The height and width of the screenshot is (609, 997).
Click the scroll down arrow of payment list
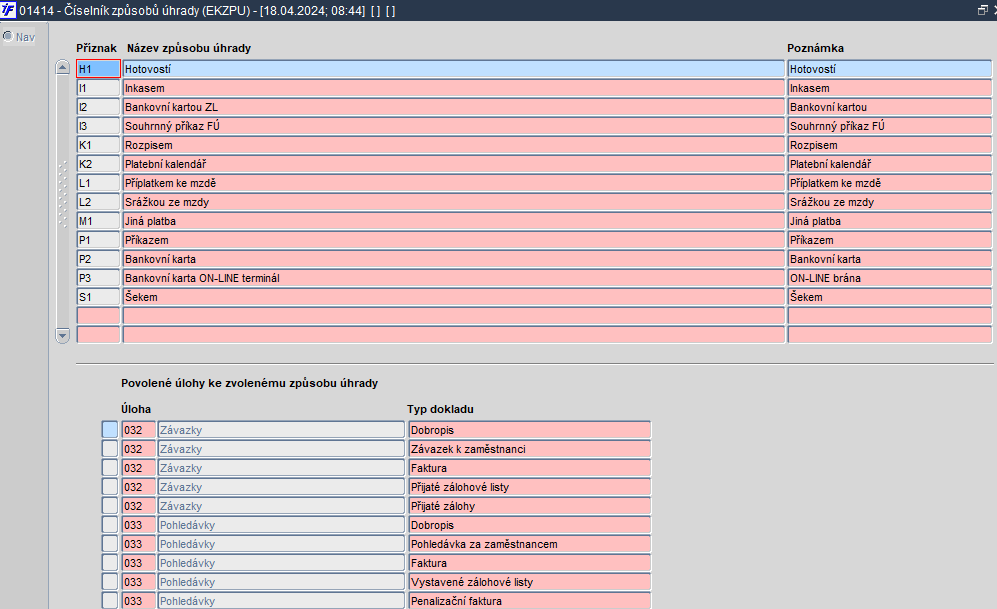[x=62, y=335]
